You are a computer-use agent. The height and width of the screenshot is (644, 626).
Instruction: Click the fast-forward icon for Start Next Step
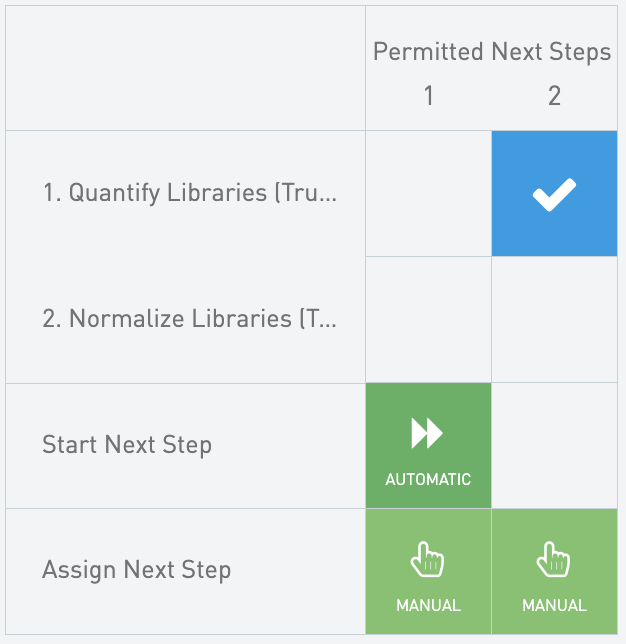(428, 433)
